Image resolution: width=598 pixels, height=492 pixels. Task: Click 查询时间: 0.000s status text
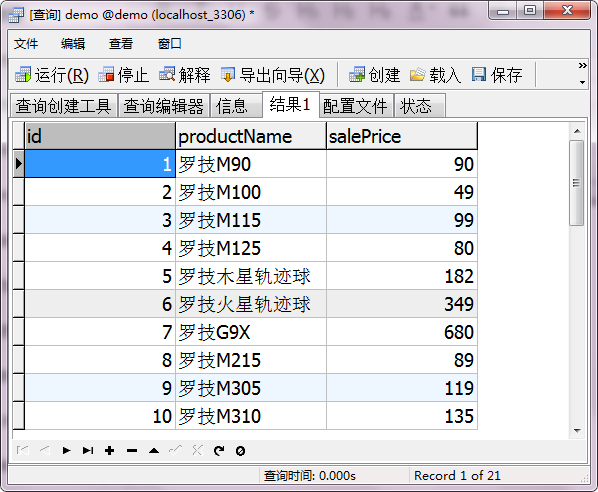coord(310,476)
